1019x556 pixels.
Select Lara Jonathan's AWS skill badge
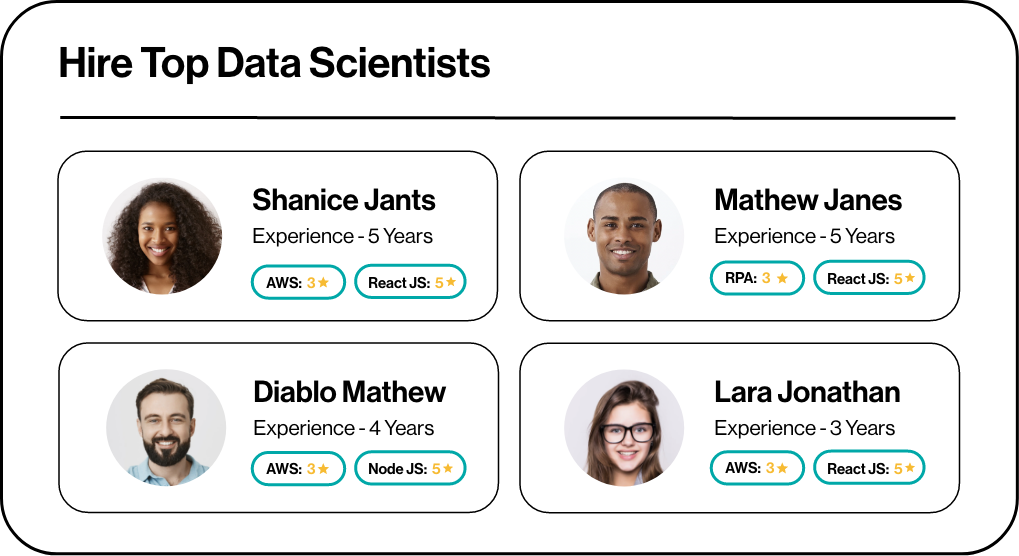757,467
